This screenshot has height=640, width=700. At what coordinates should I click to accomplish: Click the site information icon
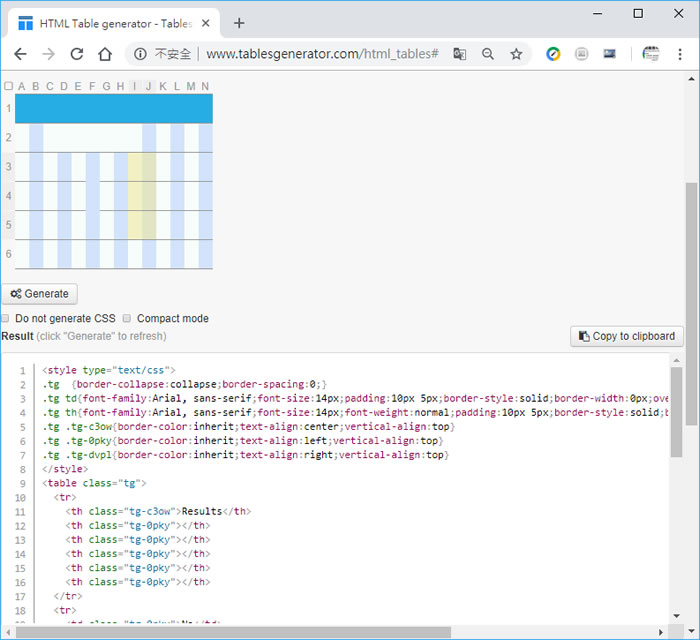(140, 54)
